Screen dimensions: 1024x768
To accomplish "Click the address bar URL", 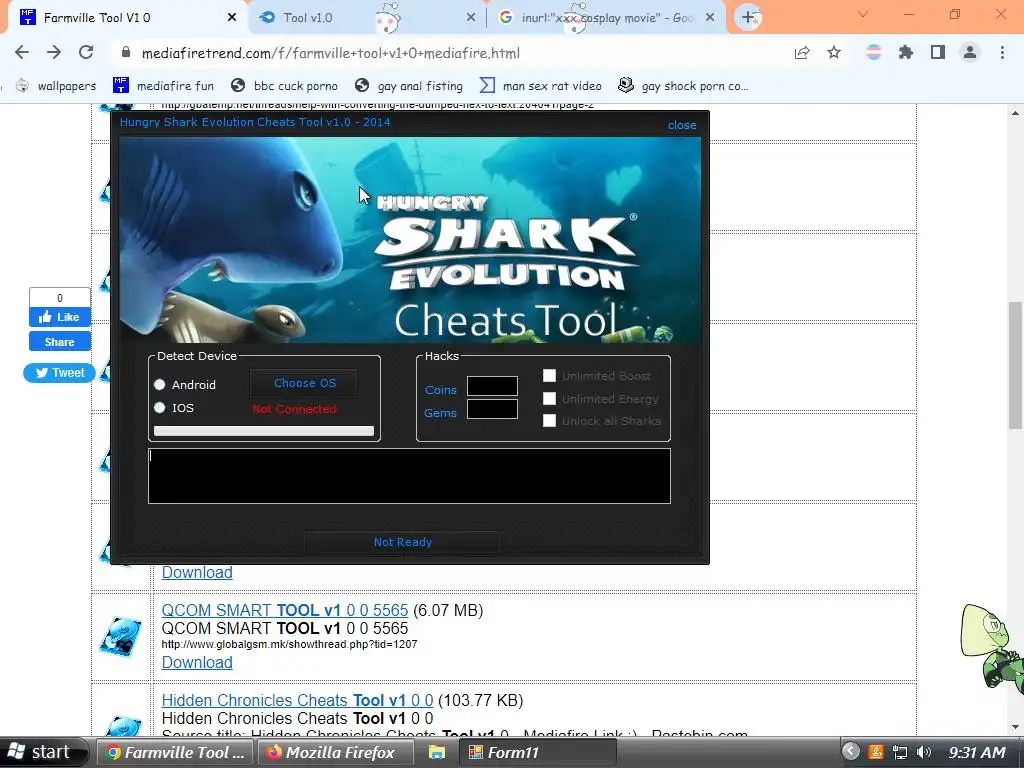I will (330, 53).
